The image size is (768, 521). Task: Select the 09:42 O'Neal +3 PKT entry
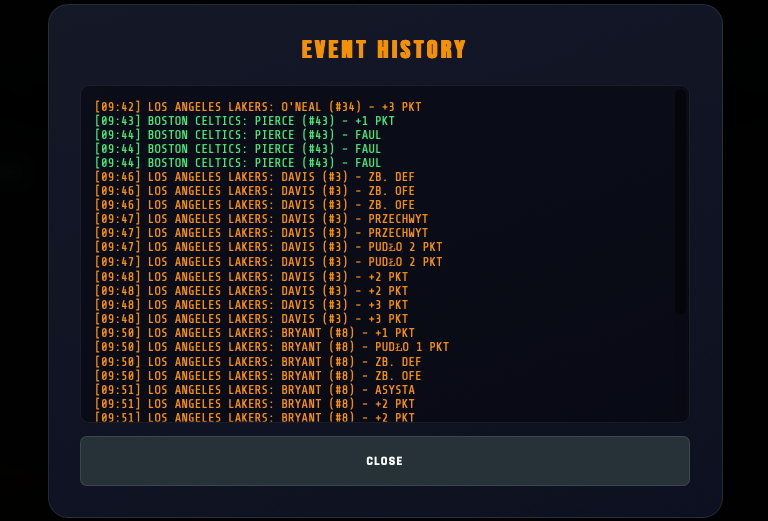pos(258,107)
